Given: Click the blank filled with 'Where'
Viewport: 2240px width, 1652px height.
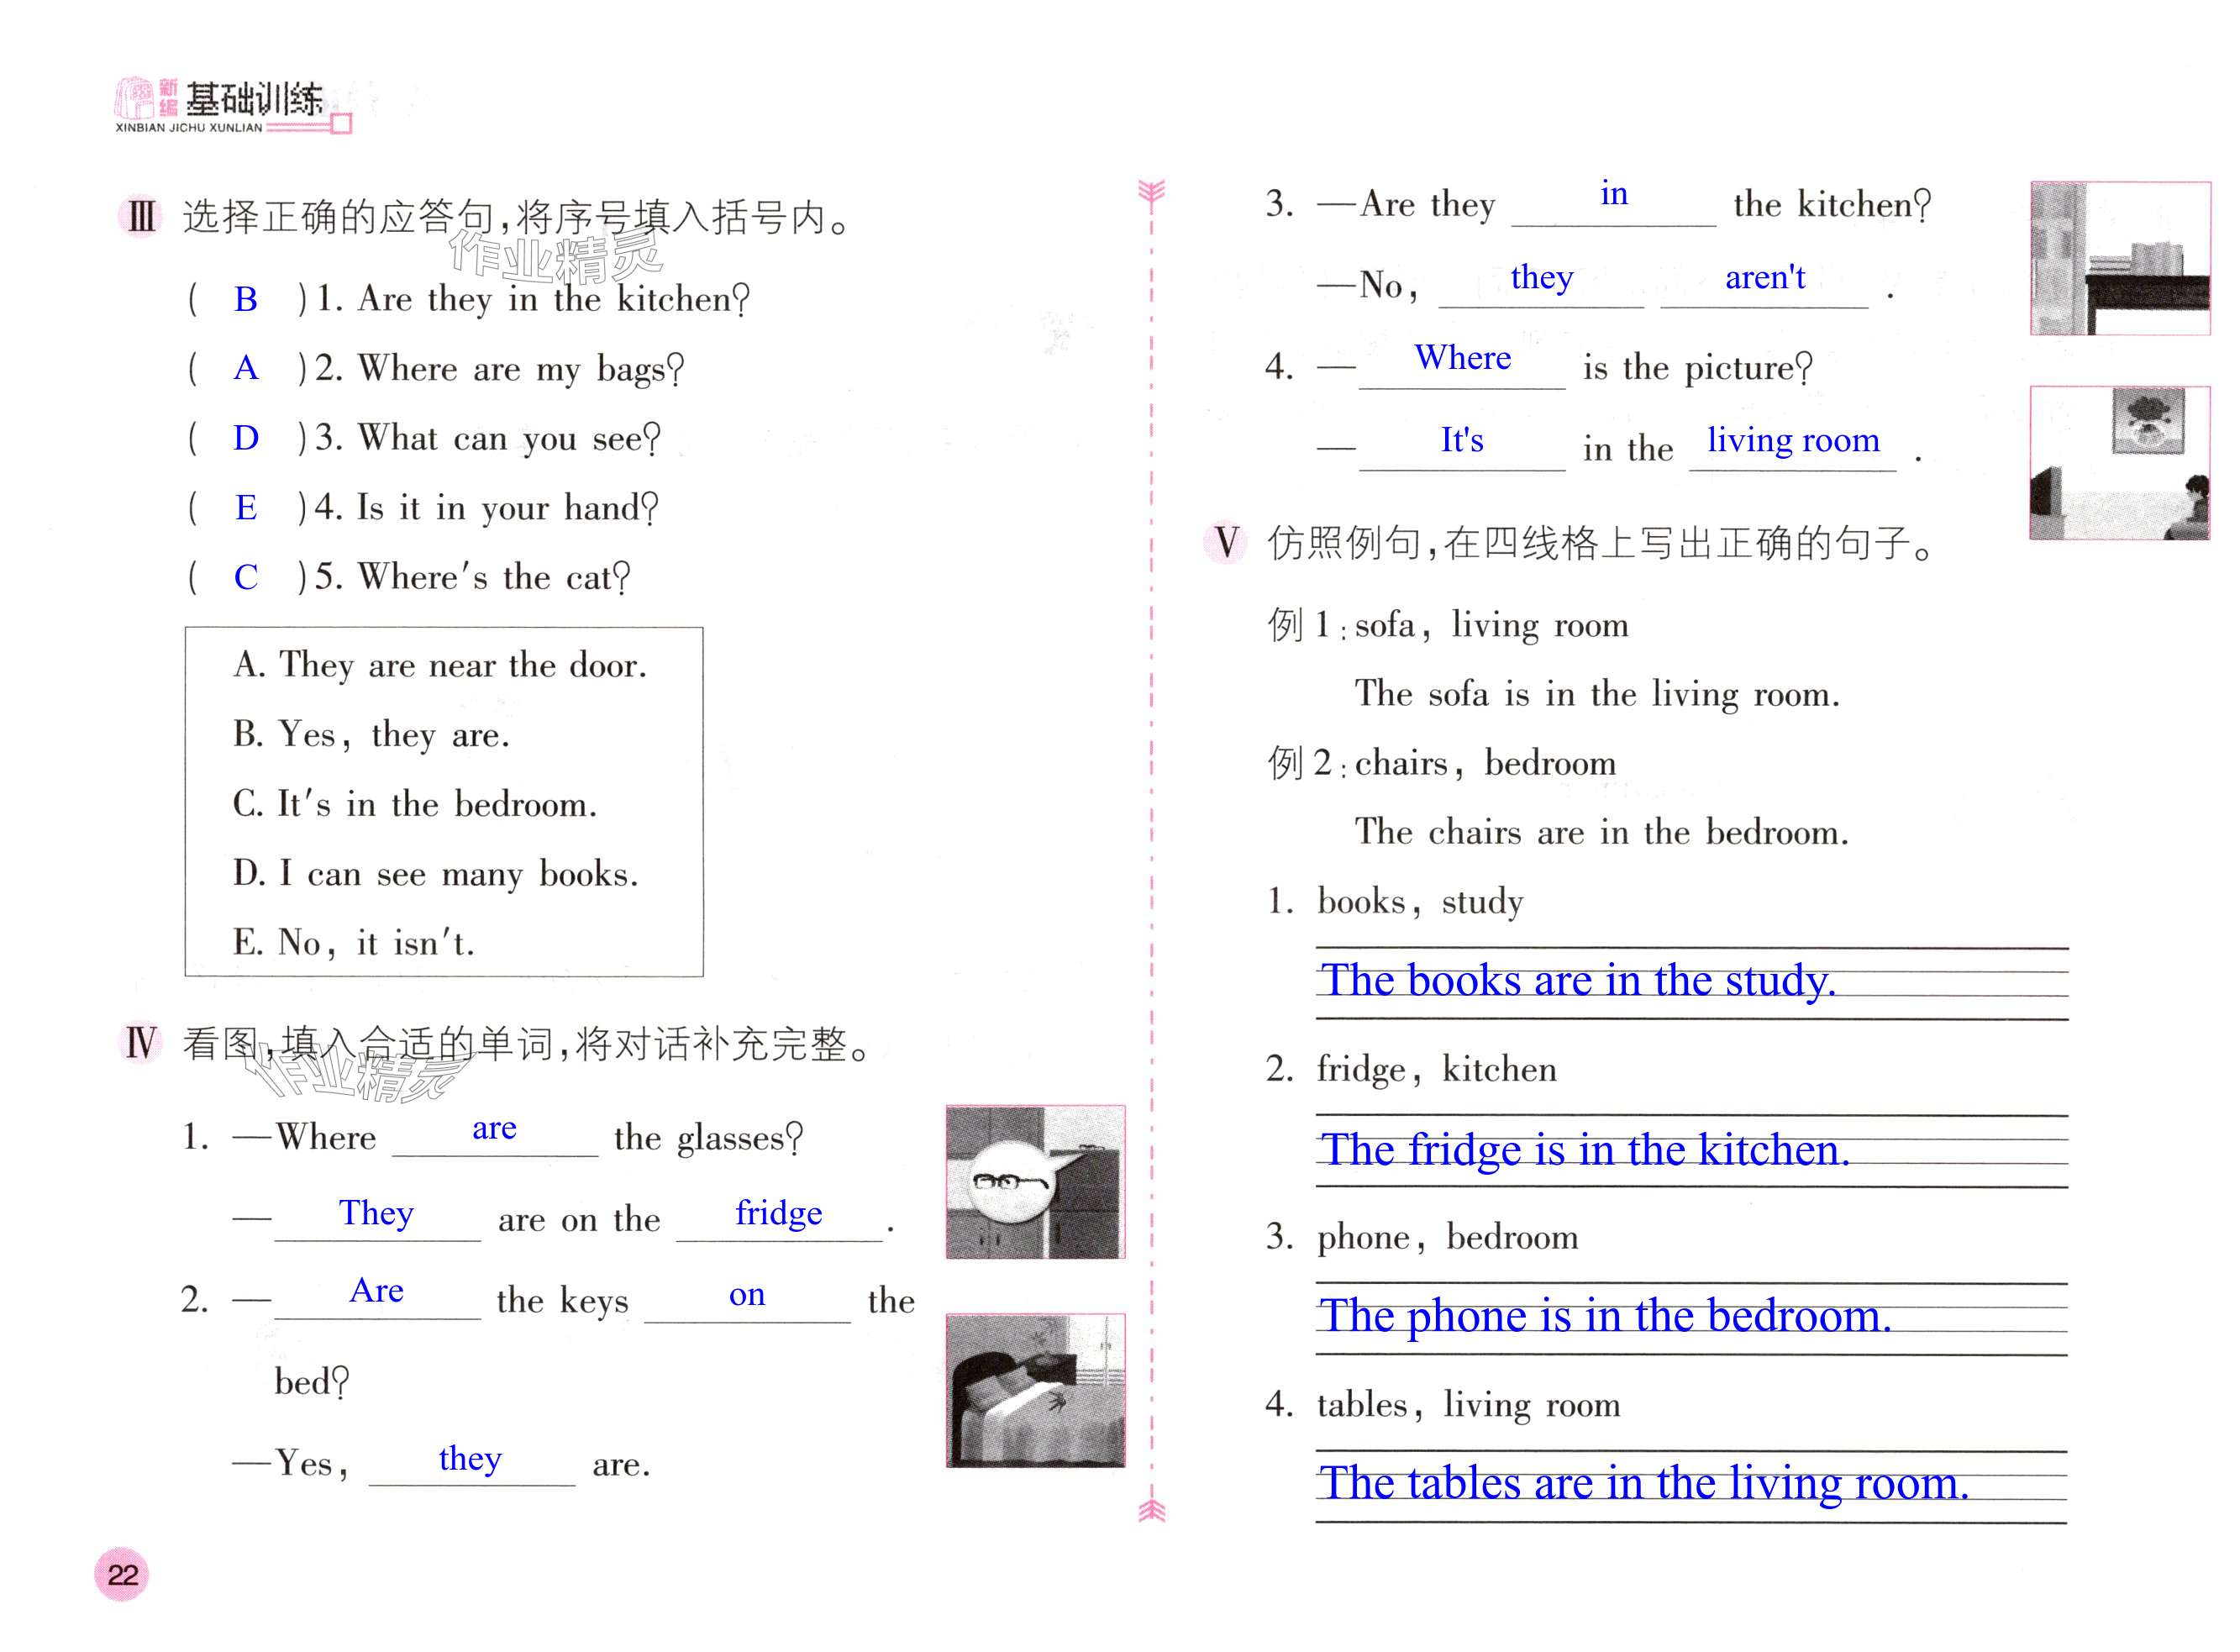Looking at the screenshot, I should (1462, 358).
